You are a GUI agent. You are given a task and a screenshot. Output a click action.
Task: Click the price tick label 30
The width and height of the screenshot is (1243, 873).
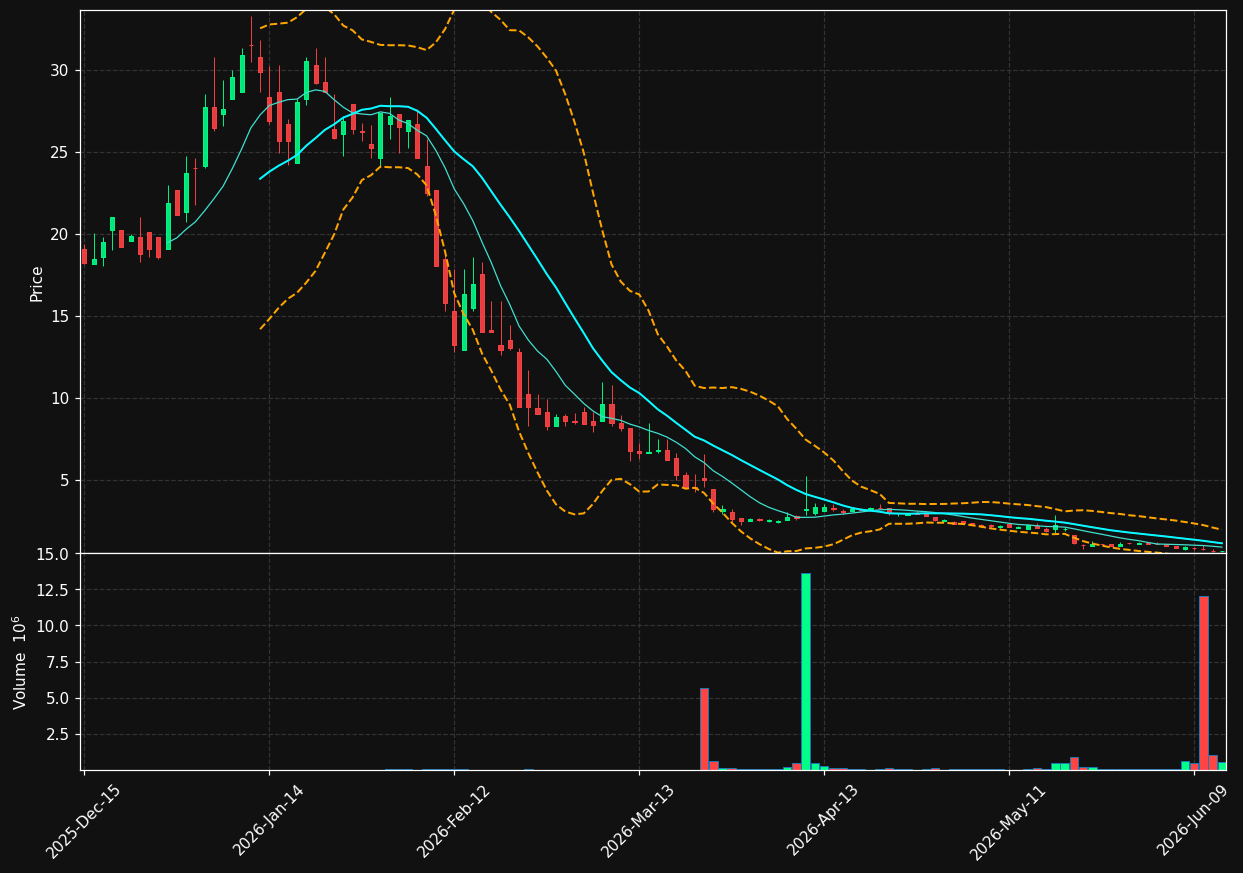[60, 71]
